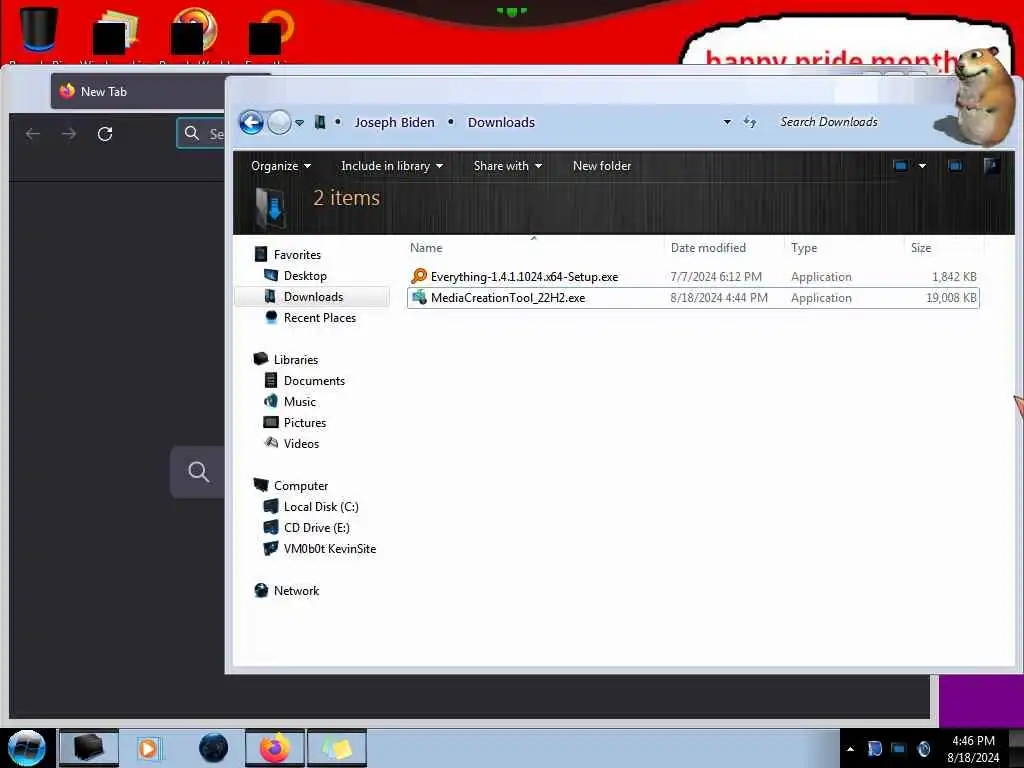Expand the view options dropdown arrow
Viewport: 1024px width, 768px height.
point(922,166)
